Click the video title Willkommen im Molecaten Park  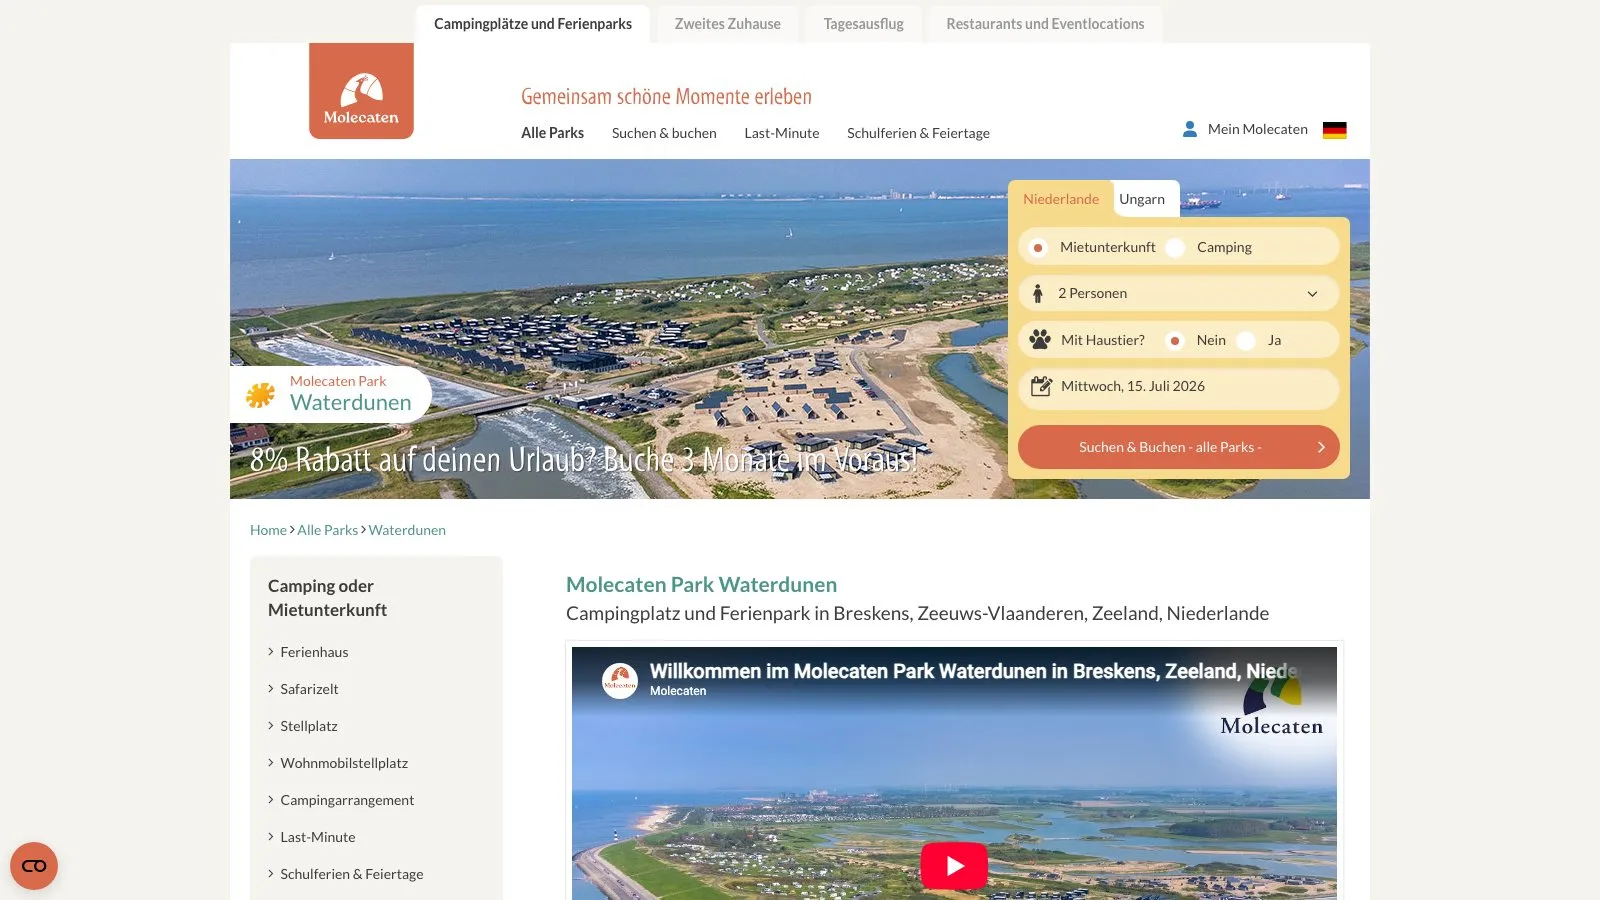click(x=973, y=671)
